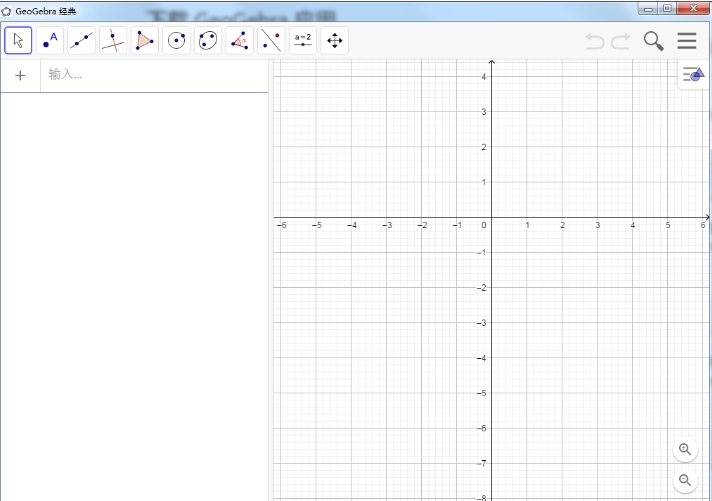This screenshot has height=501, width=712.
Task: Select the Polygon tool
Action: 145,40
